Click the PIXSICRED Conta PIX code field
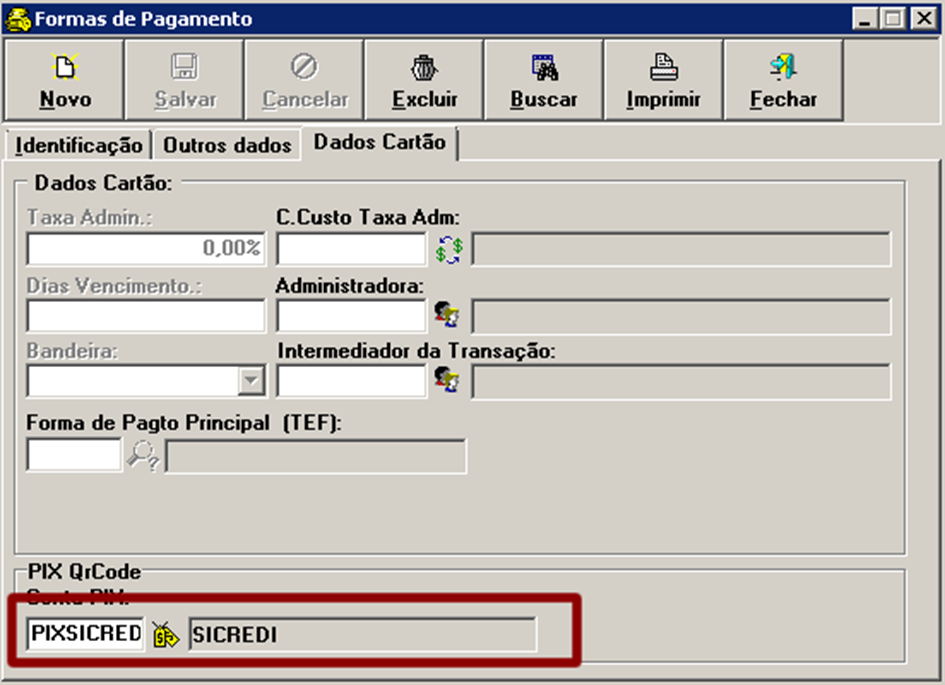 86,634
